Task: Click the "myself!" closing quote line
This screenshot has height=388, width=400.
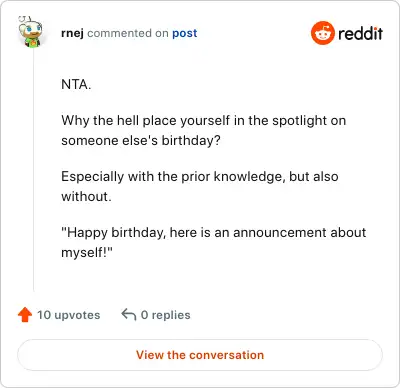Action: click(87, 252)
